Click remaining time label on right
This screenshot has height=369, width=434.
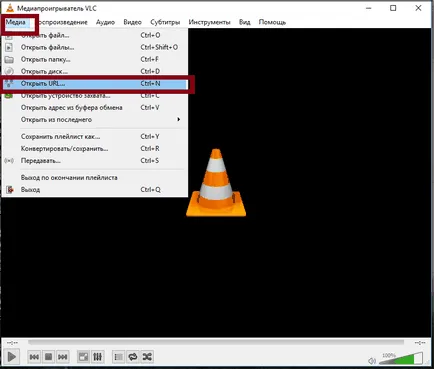click(420, 343)
